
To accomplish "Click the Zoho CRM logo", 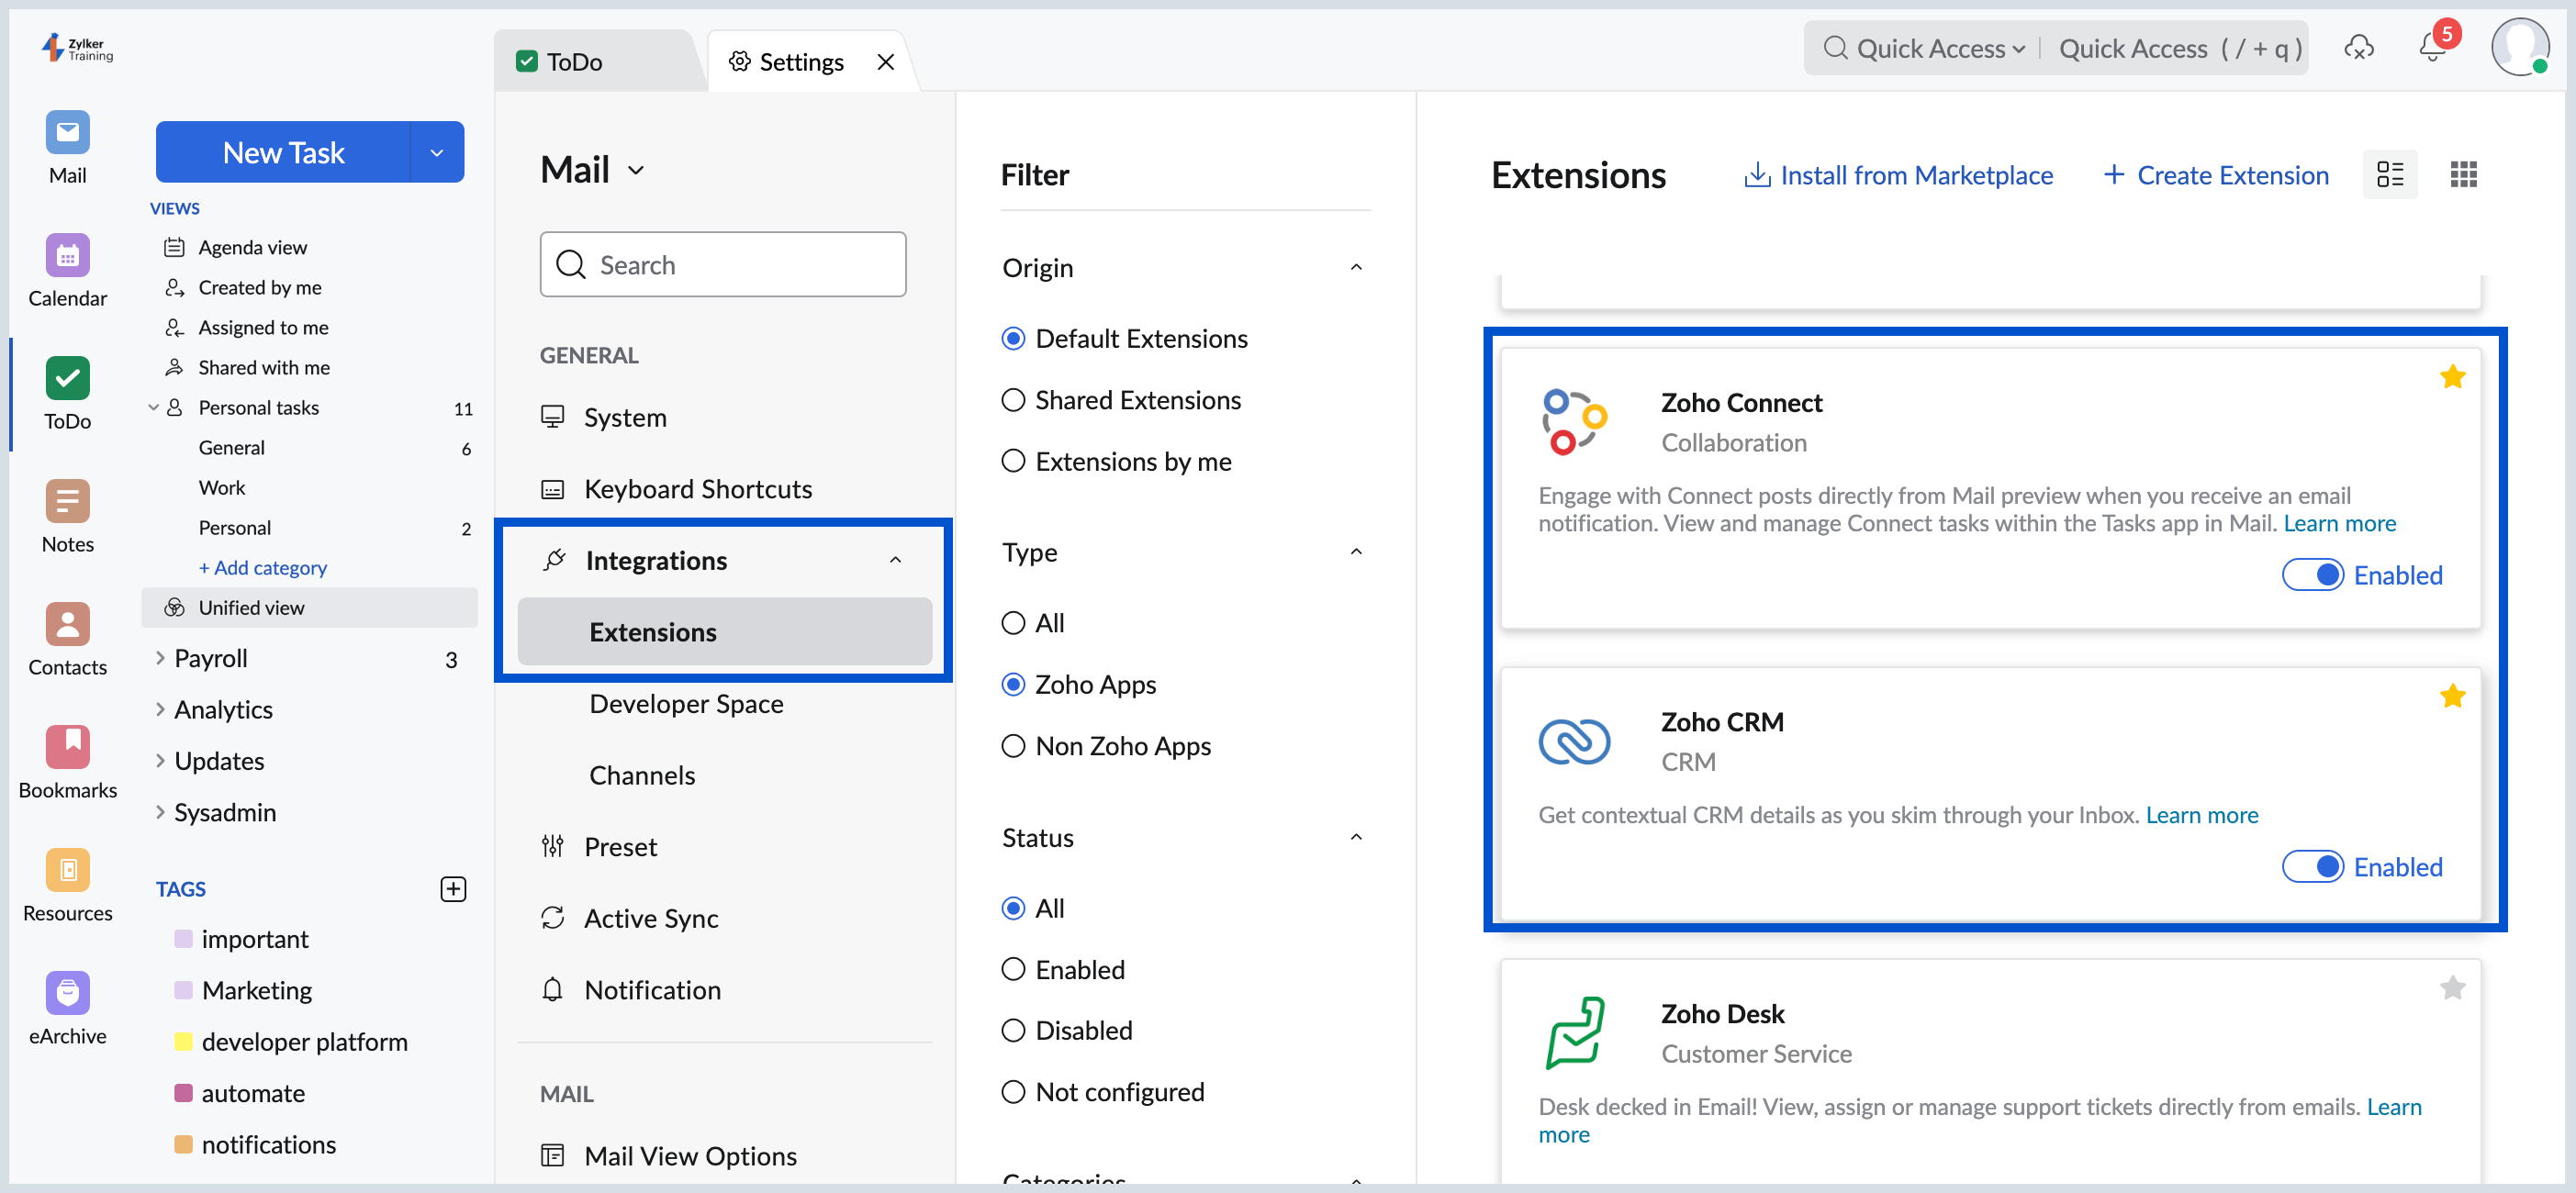I will [x=1574, y=741].
